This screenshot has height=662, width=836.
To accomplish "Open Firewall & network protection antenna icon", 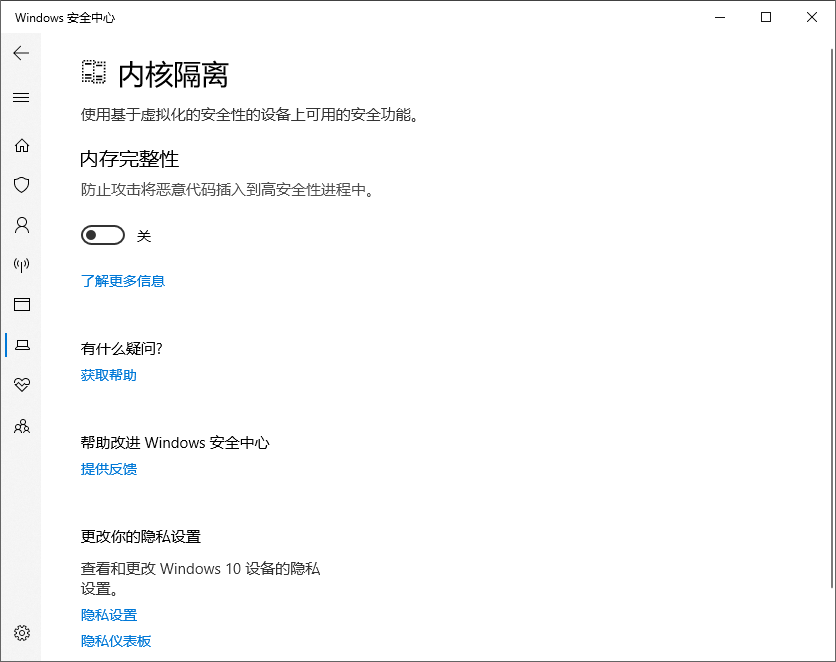I will pos(21,265).
